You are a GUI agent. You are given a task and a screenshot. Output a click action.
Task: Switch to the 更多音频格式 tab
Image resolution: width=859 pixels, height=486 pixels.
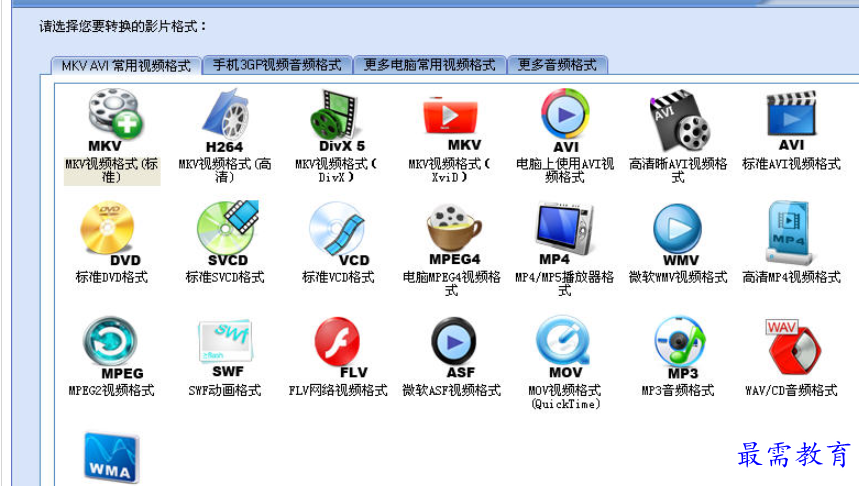(557, 65)
